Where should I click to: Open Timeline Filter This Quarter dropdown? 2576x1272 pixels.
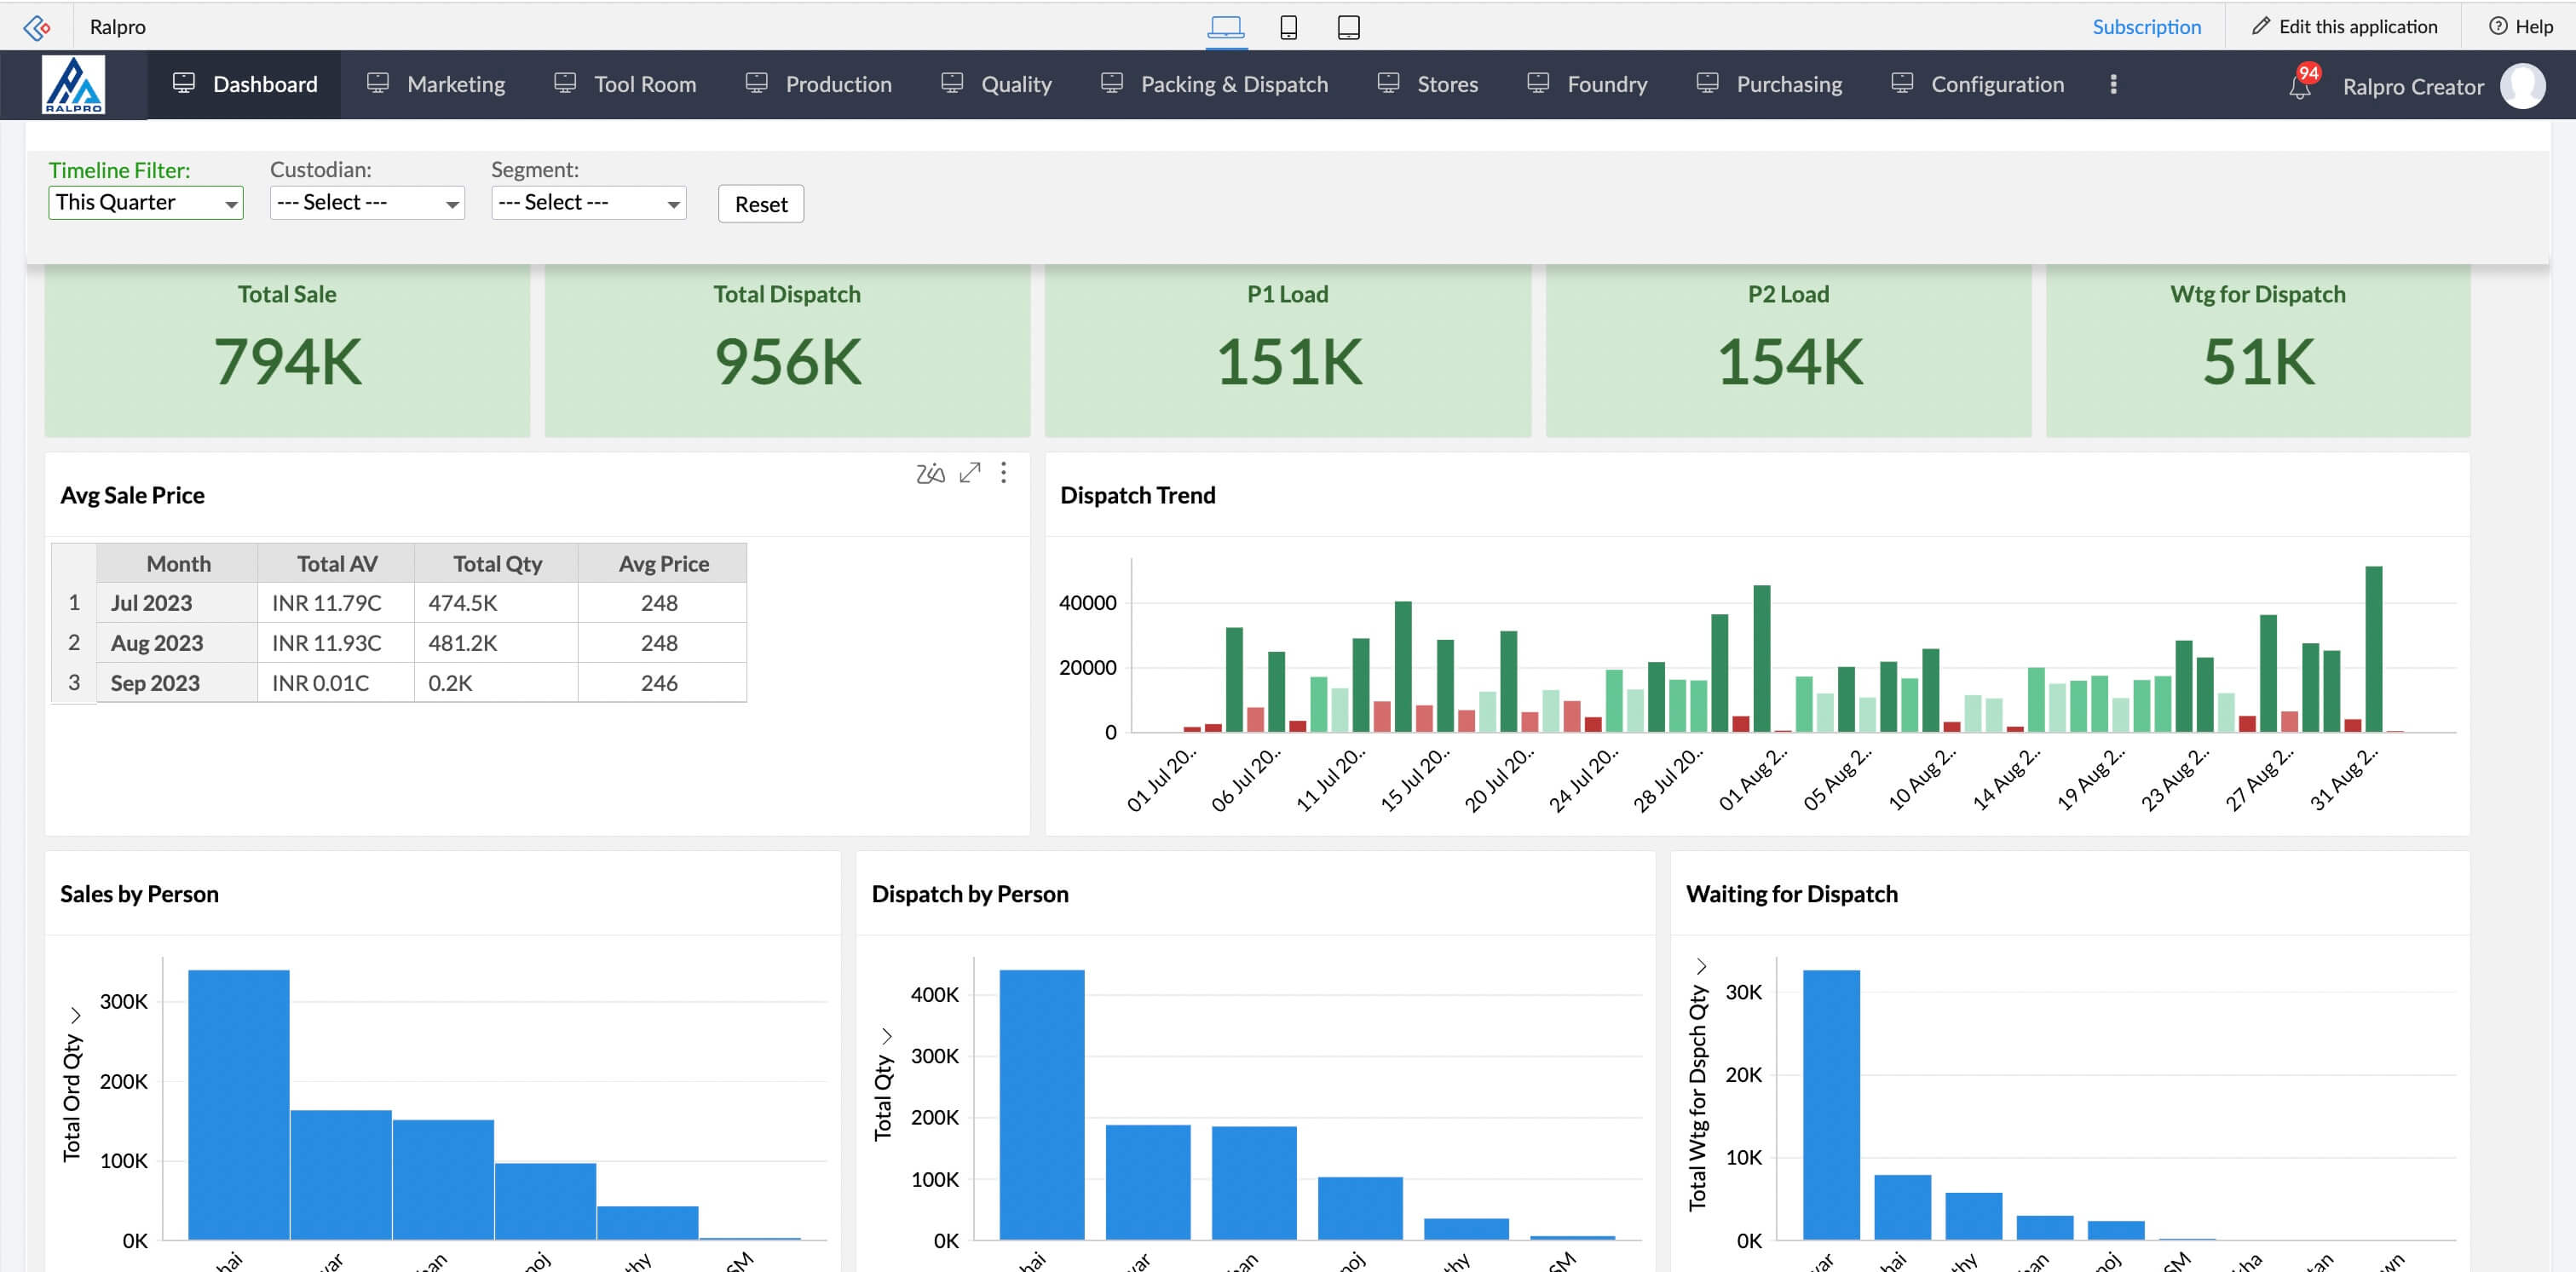click(x=146, y=203)
